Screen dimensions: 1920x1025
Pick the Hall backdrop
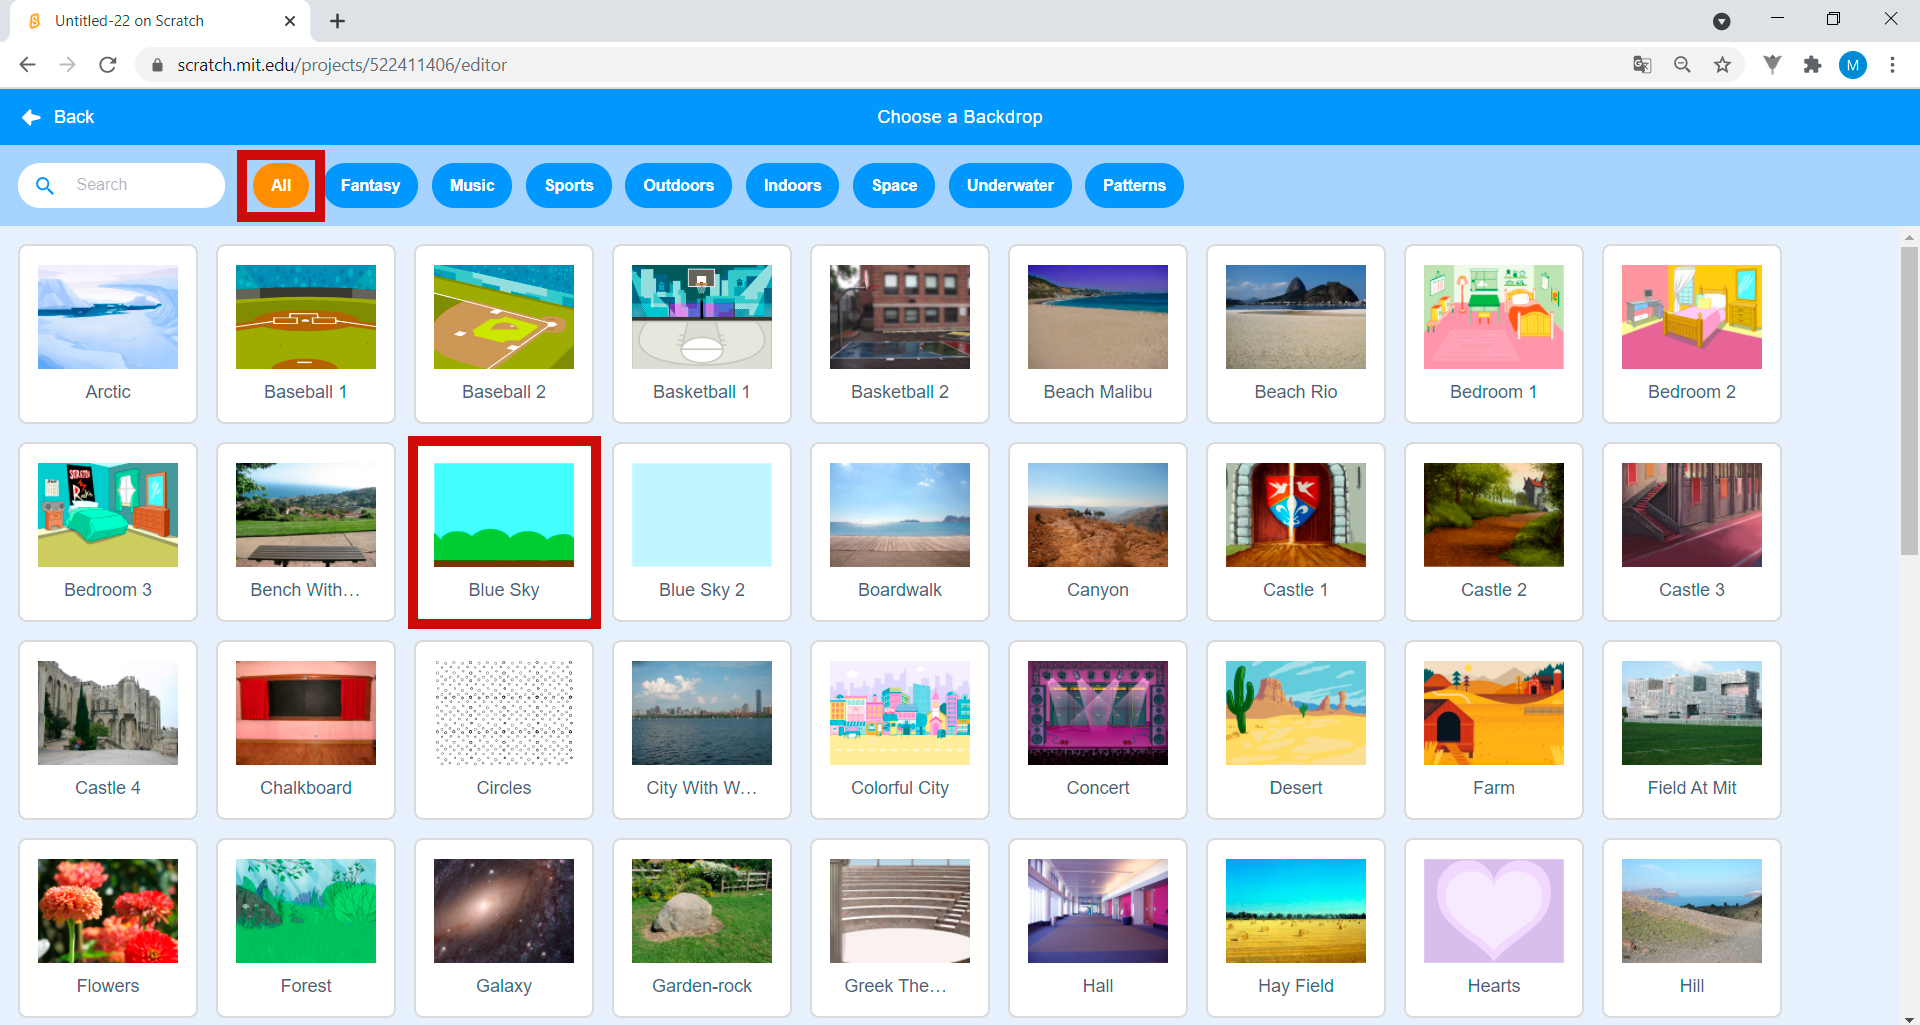click(1098, 928)
